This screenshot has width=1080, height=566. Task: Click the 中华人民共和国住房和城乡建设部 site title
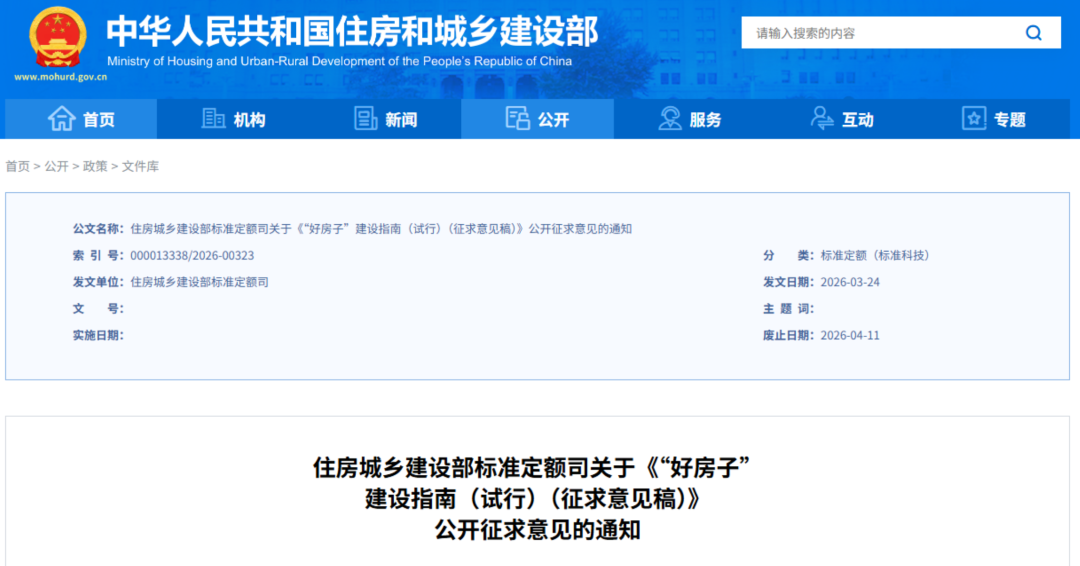[x=352, y=31]
